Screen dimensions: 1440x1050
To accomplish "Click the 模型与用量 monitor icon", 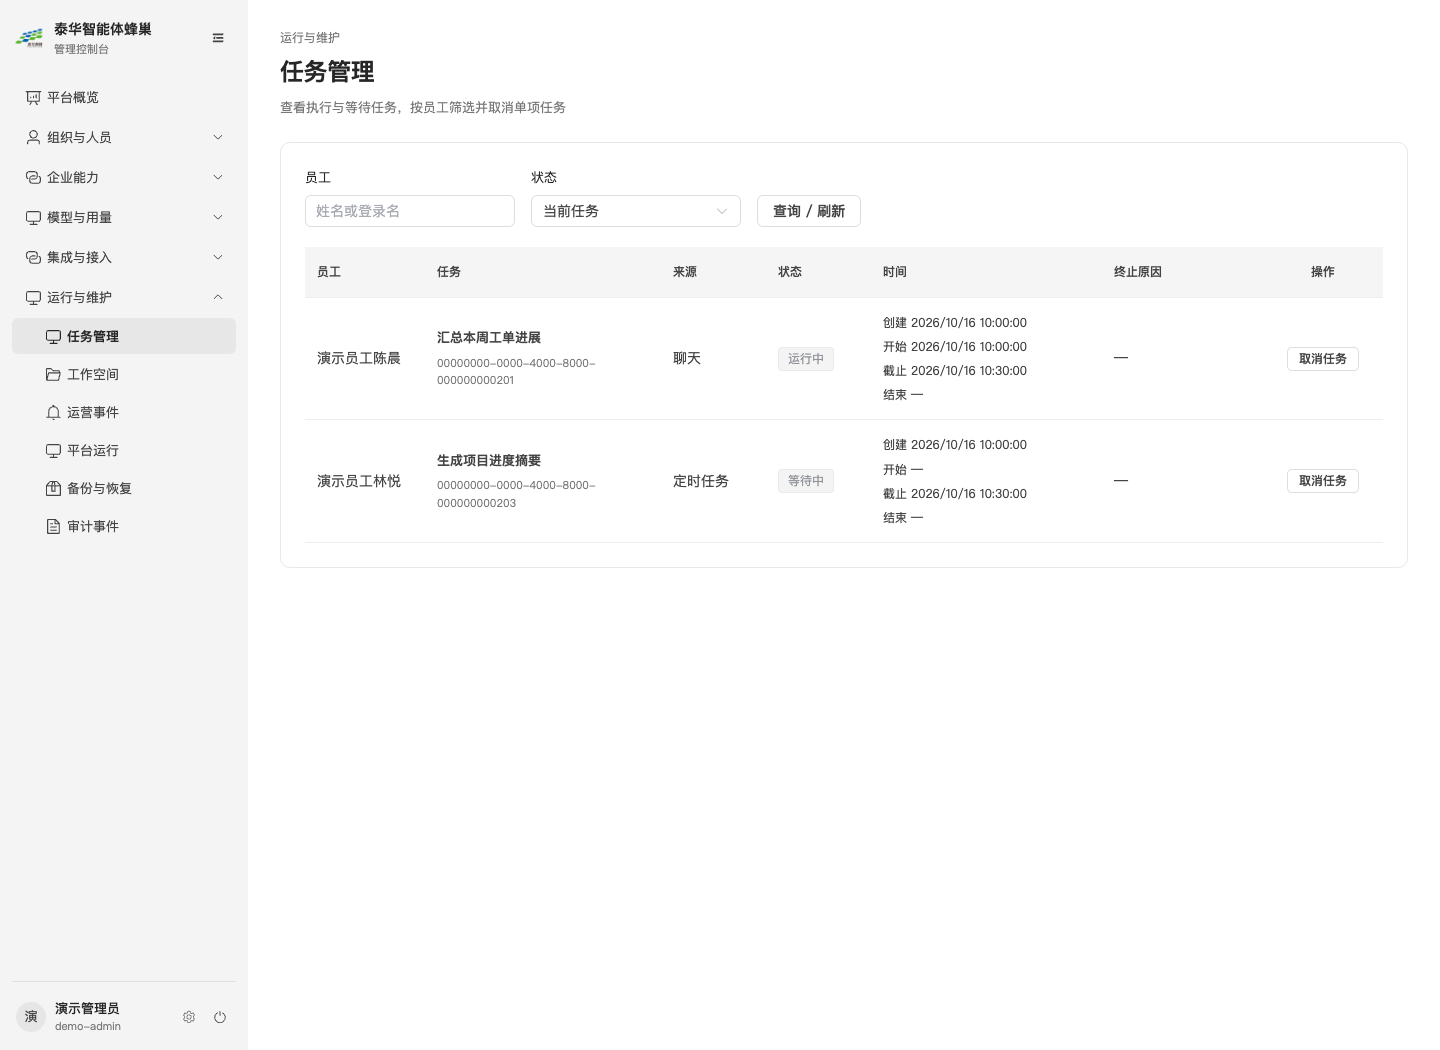I will 33,217.
